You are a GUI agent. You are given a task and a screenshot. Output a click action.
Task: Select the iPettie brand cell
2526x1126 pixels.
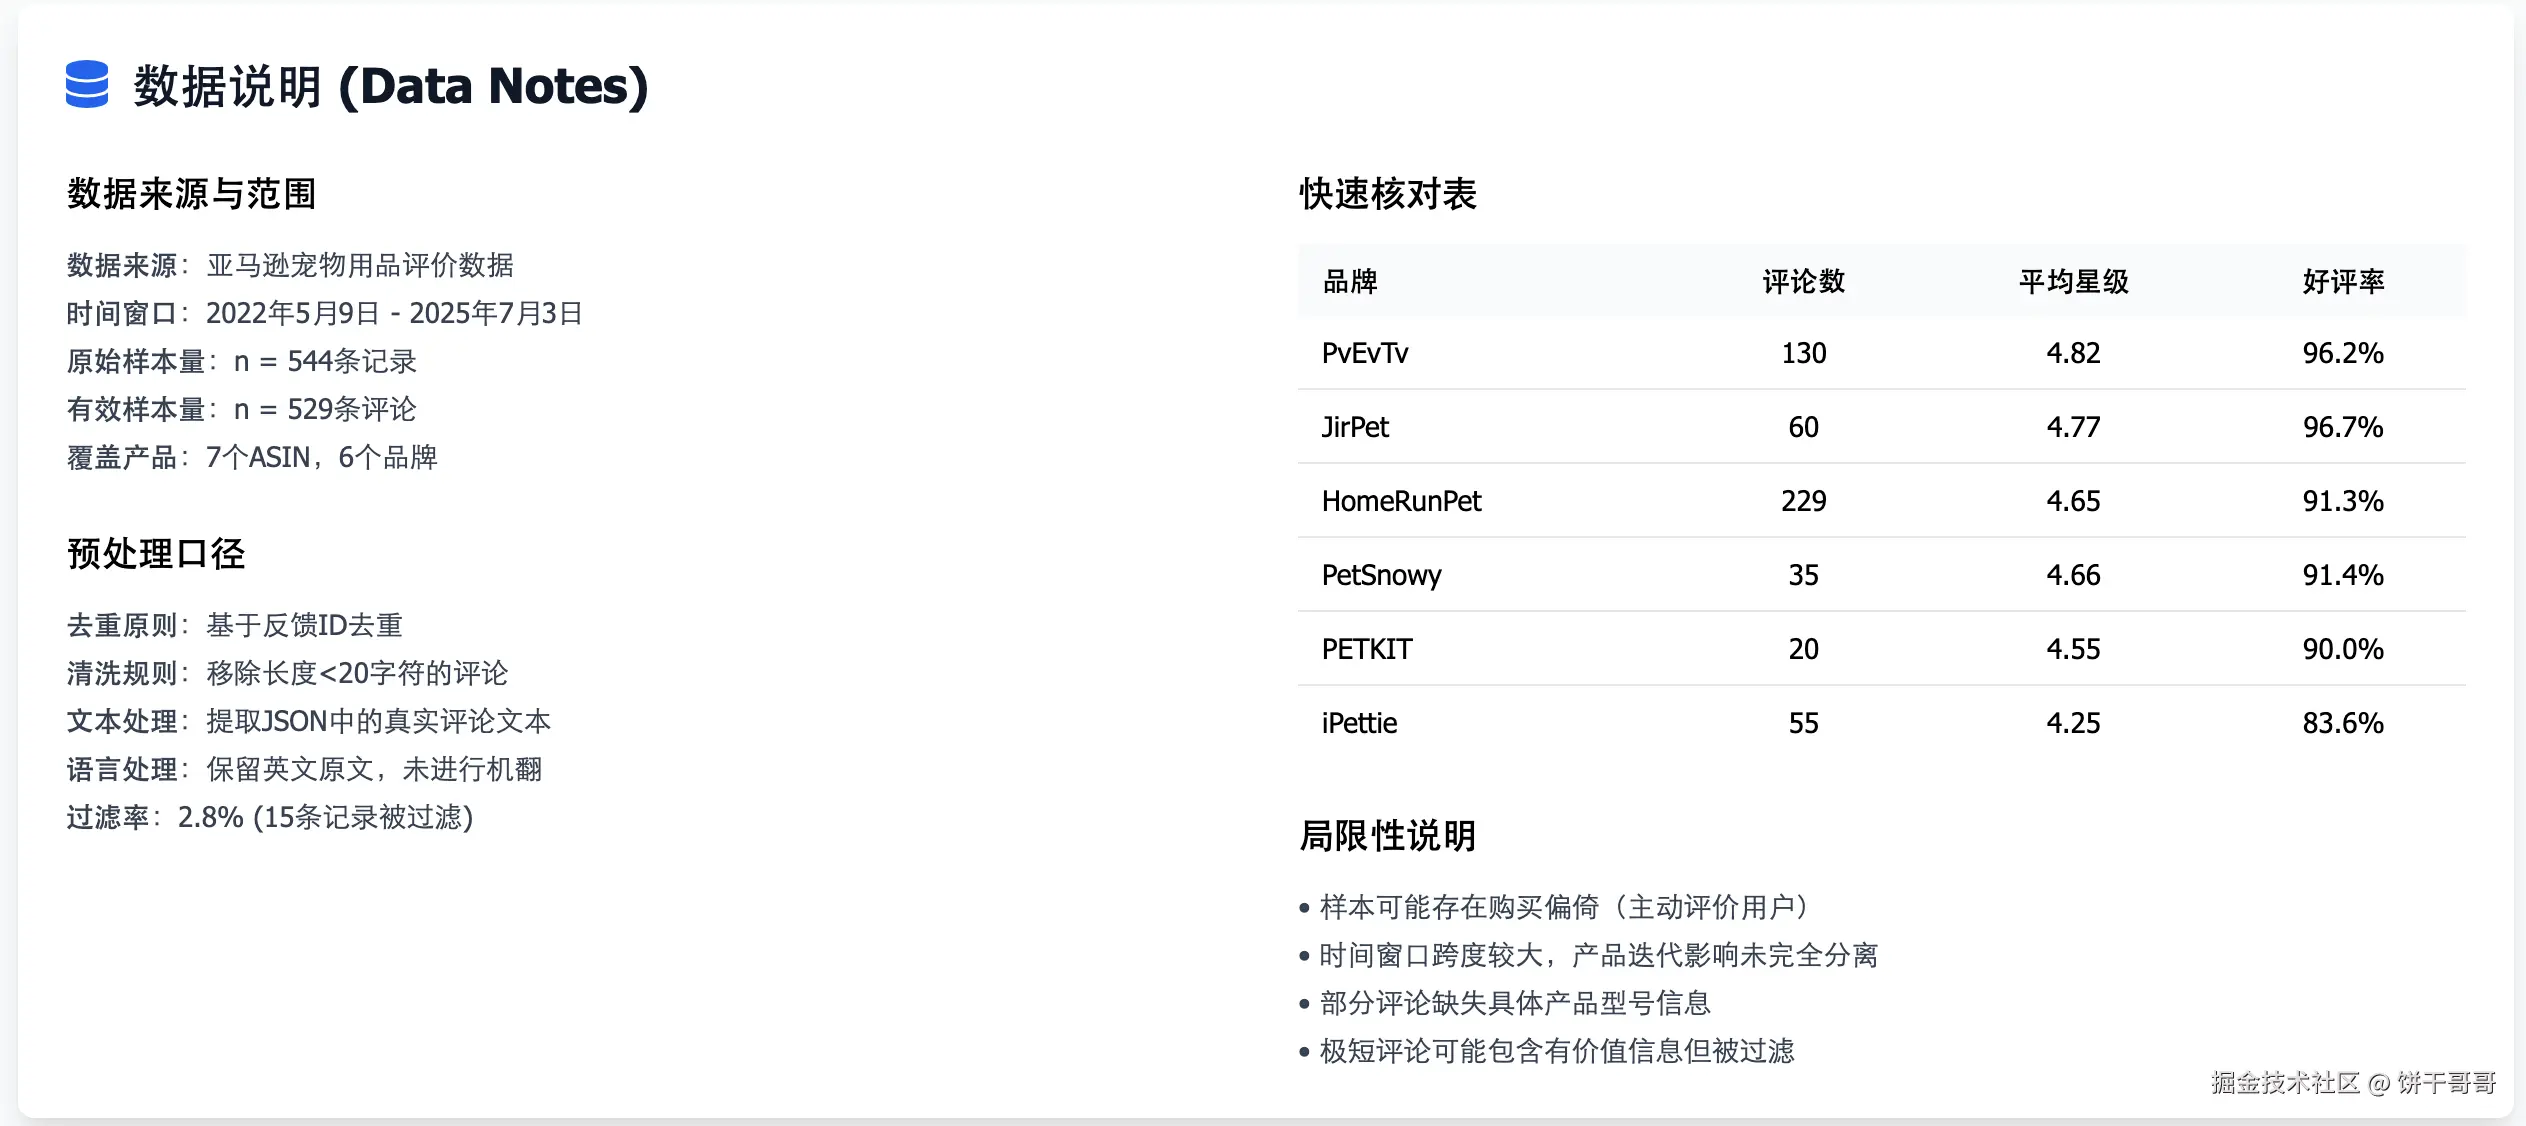(x=1359, y=723)
